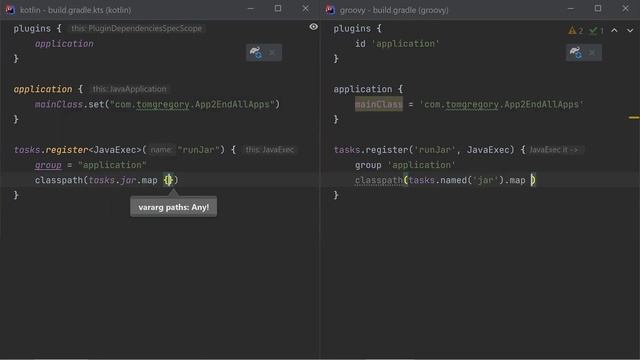640x360 pixels.
Task: Click 'application' plugin in kotlin plugins block
Action: (x=64, y=44)
